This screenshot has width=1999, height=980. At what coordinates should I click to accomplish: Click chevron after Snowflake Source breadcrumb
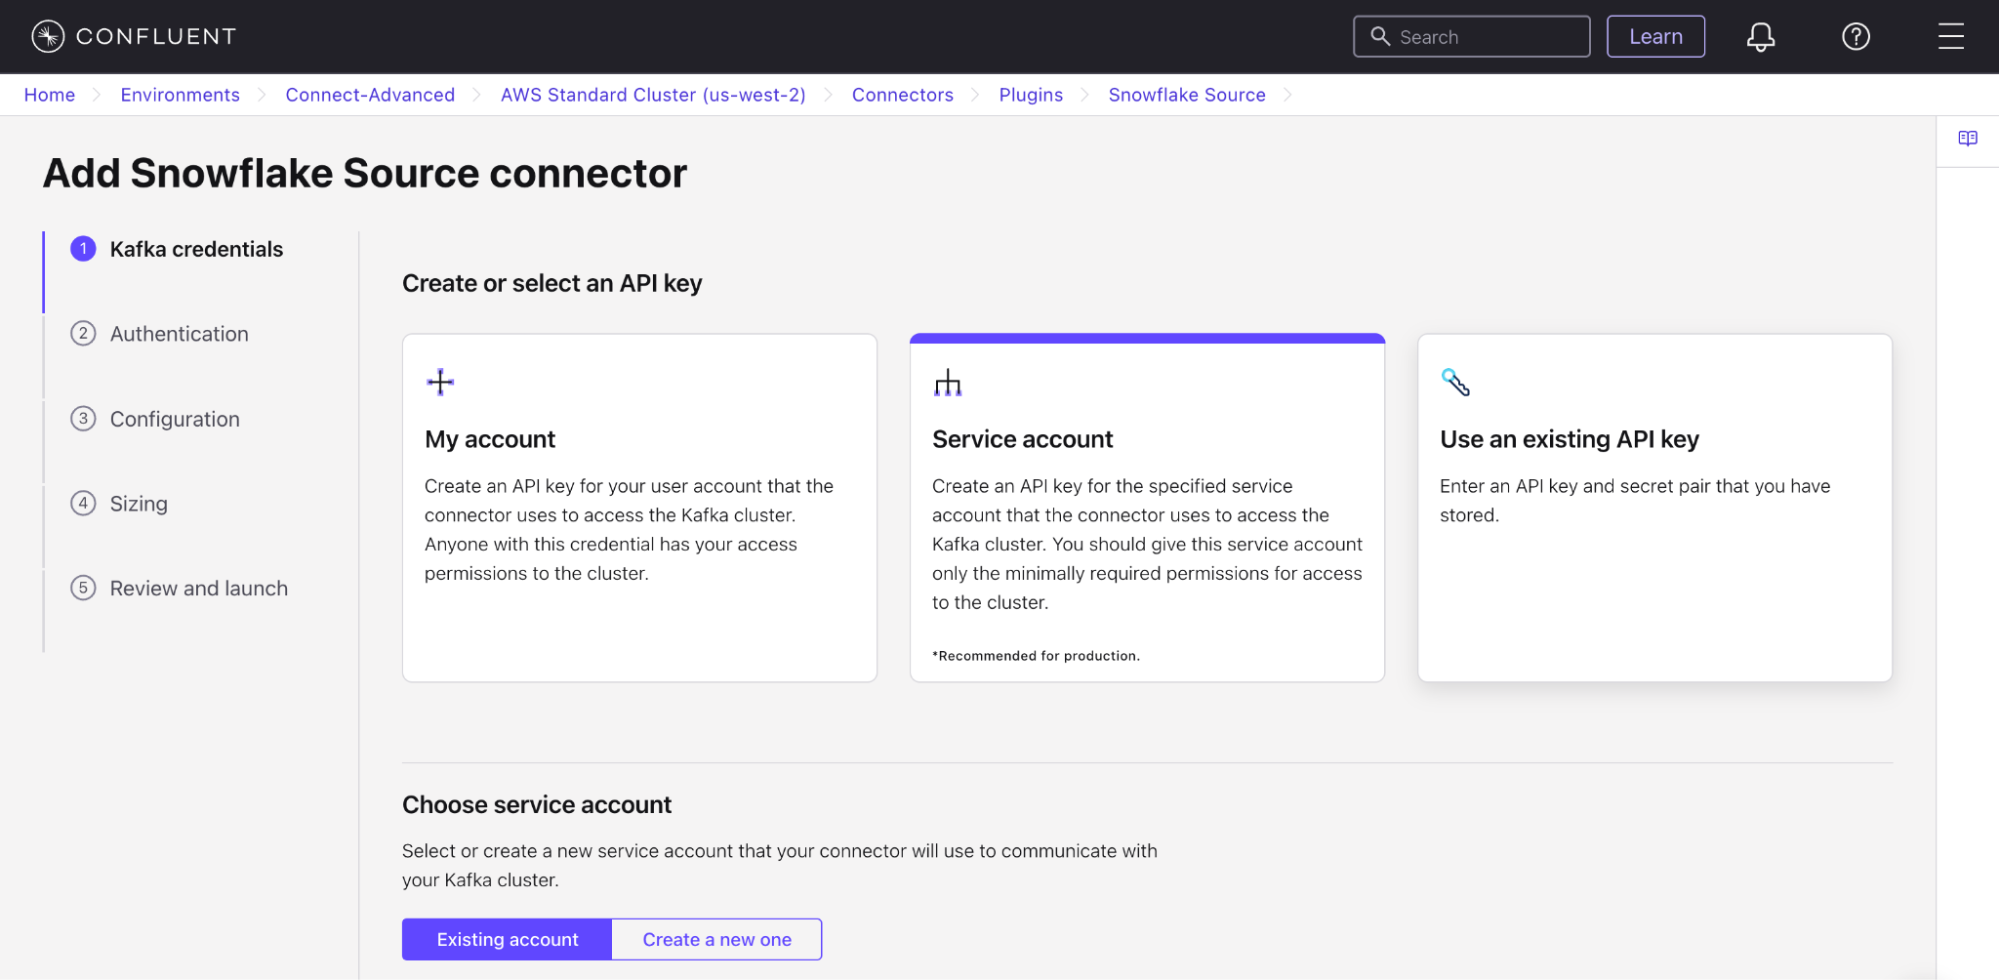(x=1288, y=95)
